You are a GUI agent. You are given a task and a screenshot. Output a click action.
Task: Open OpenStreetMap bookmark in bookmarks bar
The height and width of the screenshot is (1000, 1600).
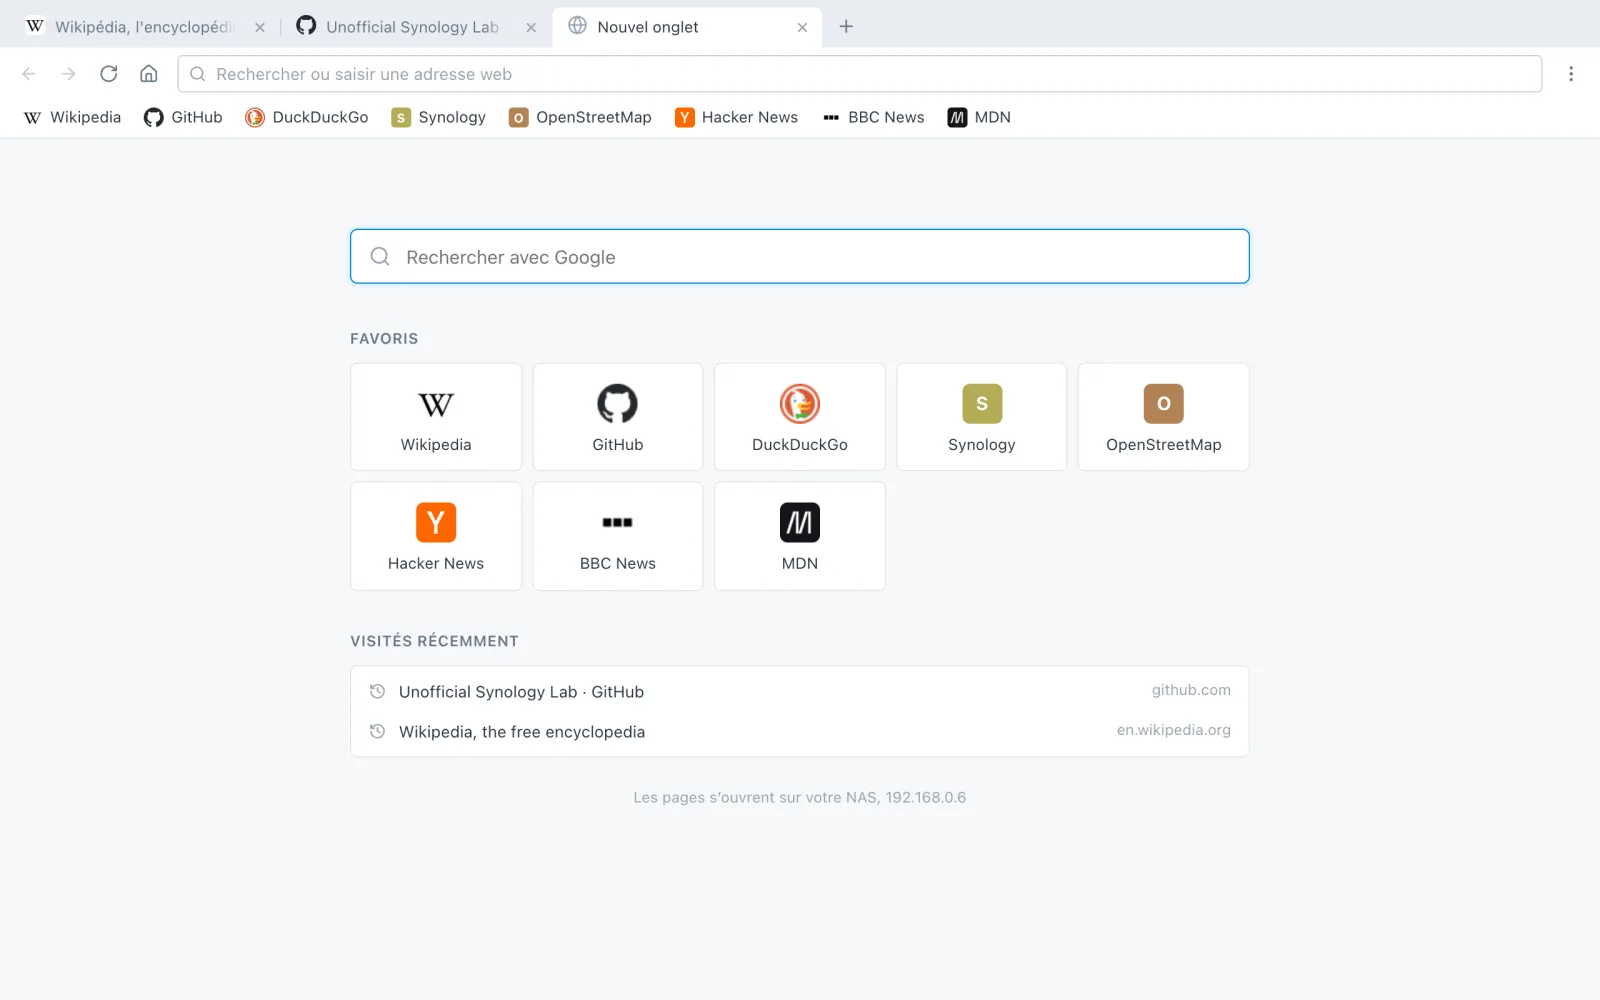click(581, 117)
